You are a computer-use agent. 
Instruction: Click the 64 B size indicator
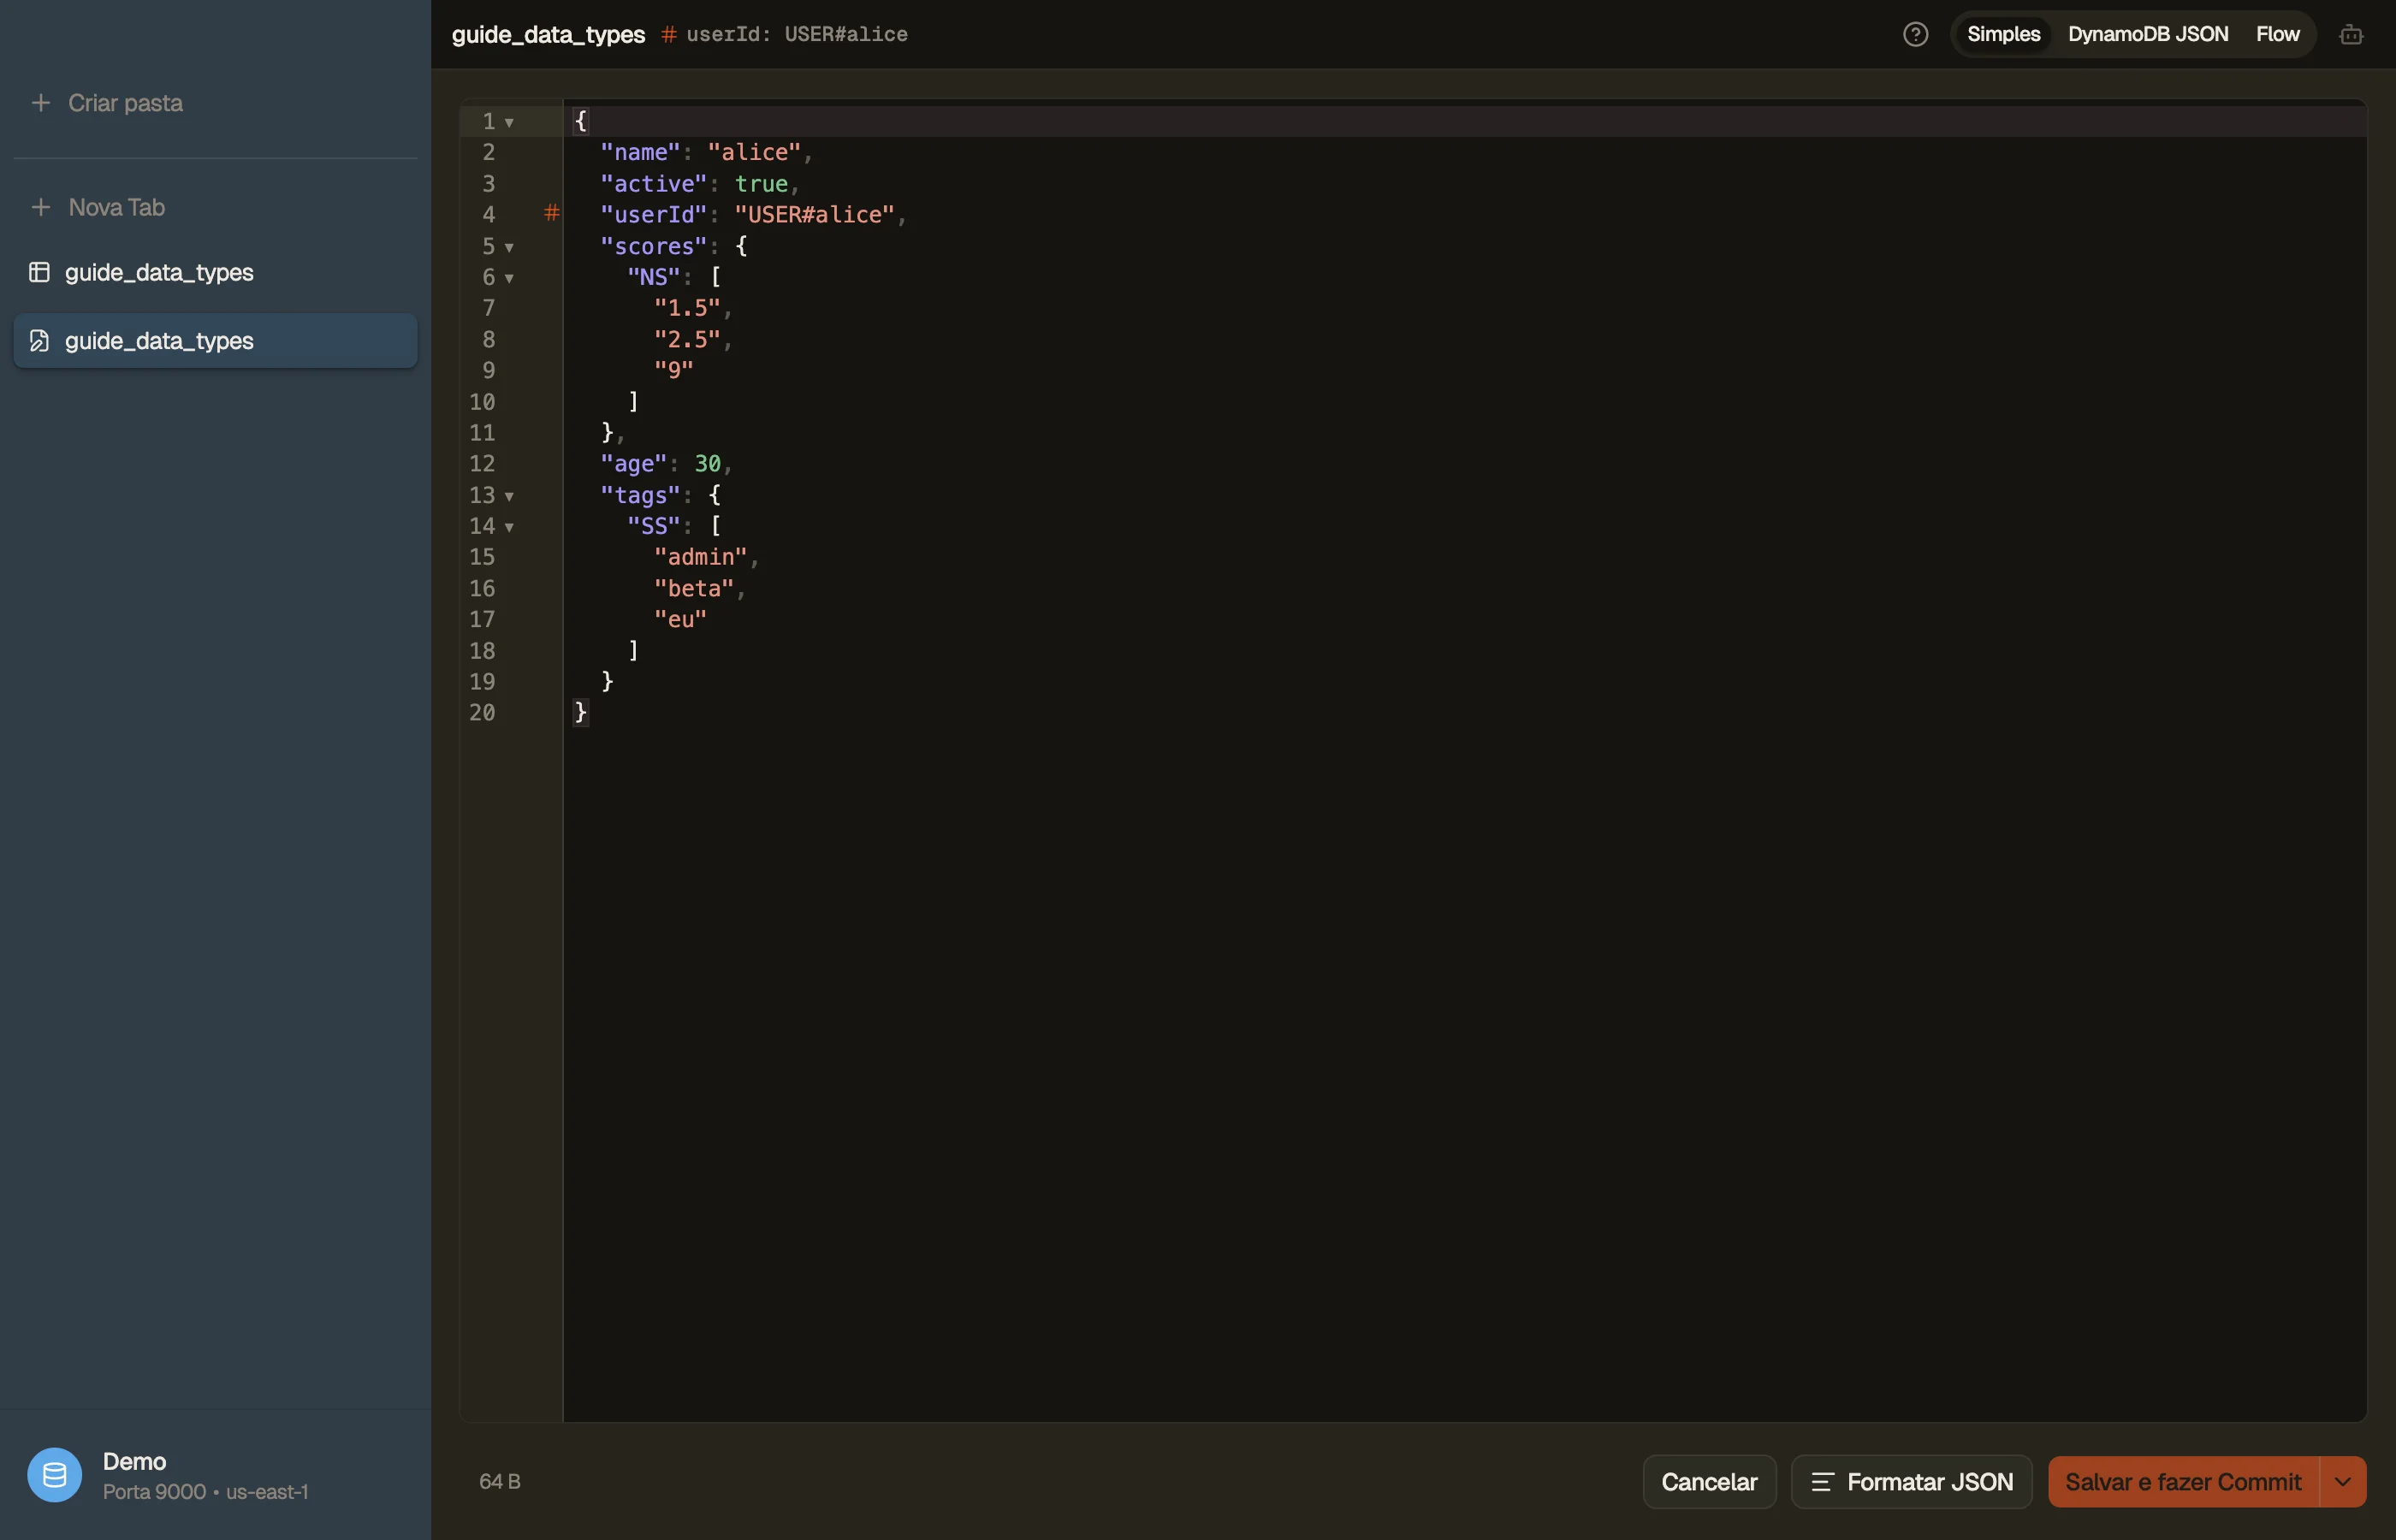(500, 1482)
